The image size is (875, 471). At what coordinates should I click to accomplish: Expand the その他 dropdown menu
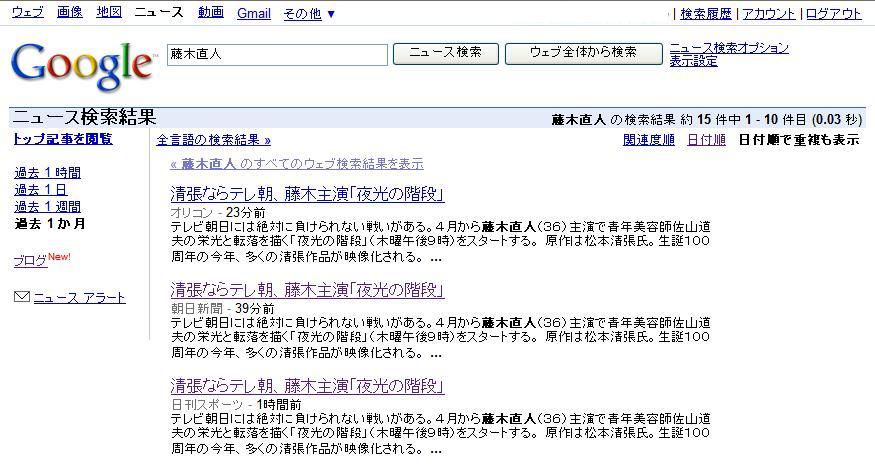pos(309,14)
